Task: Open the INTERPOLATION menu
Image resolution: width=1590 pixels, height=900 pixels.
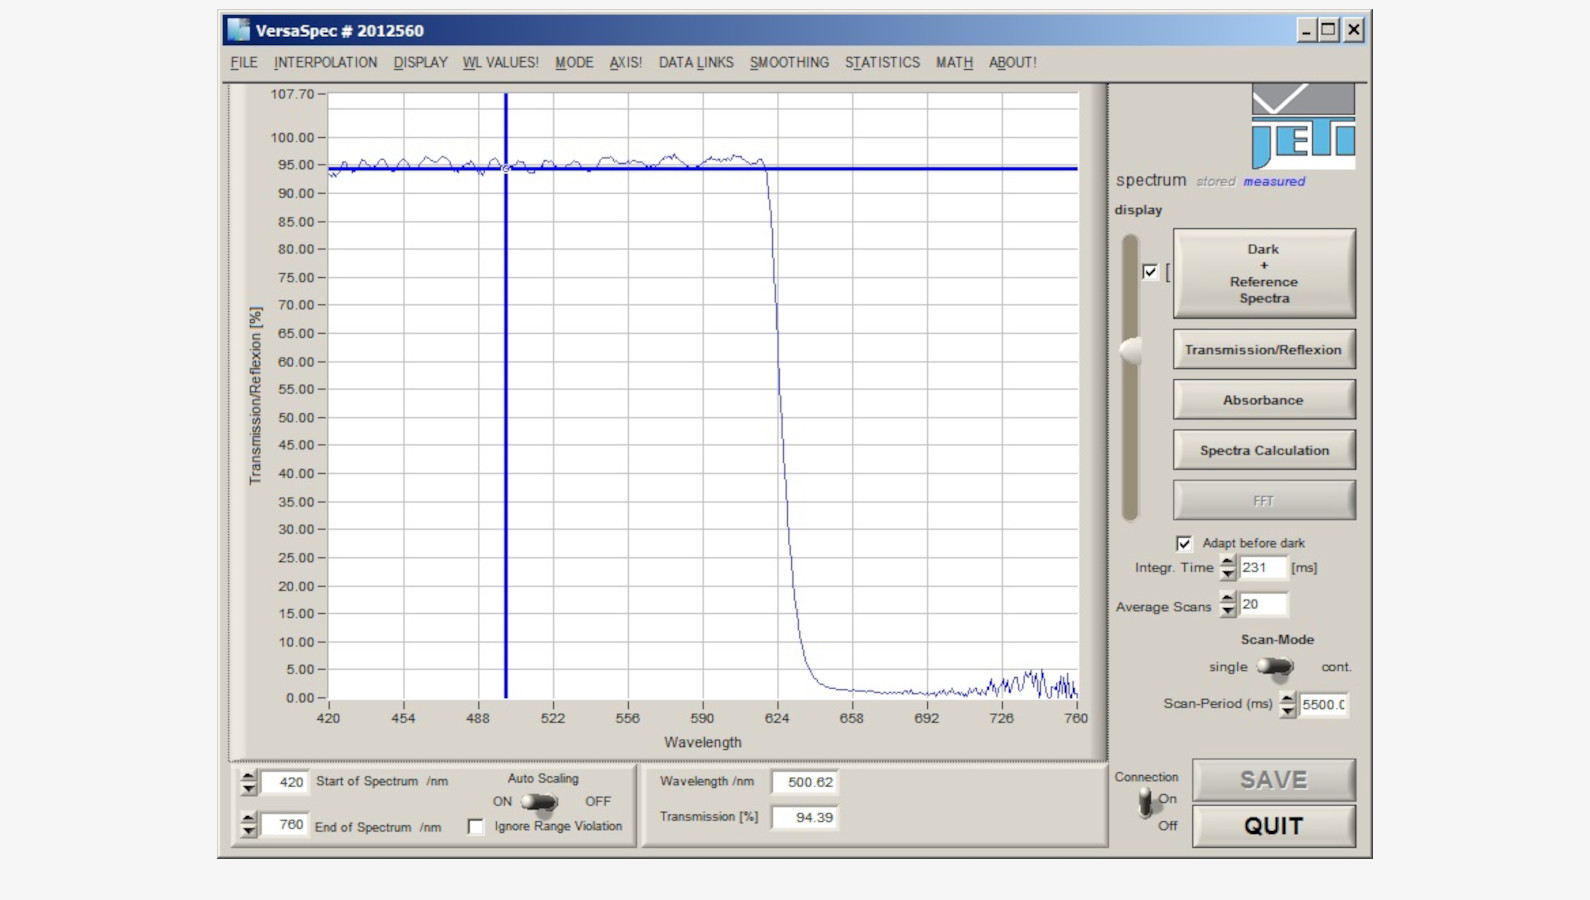Action: point(325,62)
